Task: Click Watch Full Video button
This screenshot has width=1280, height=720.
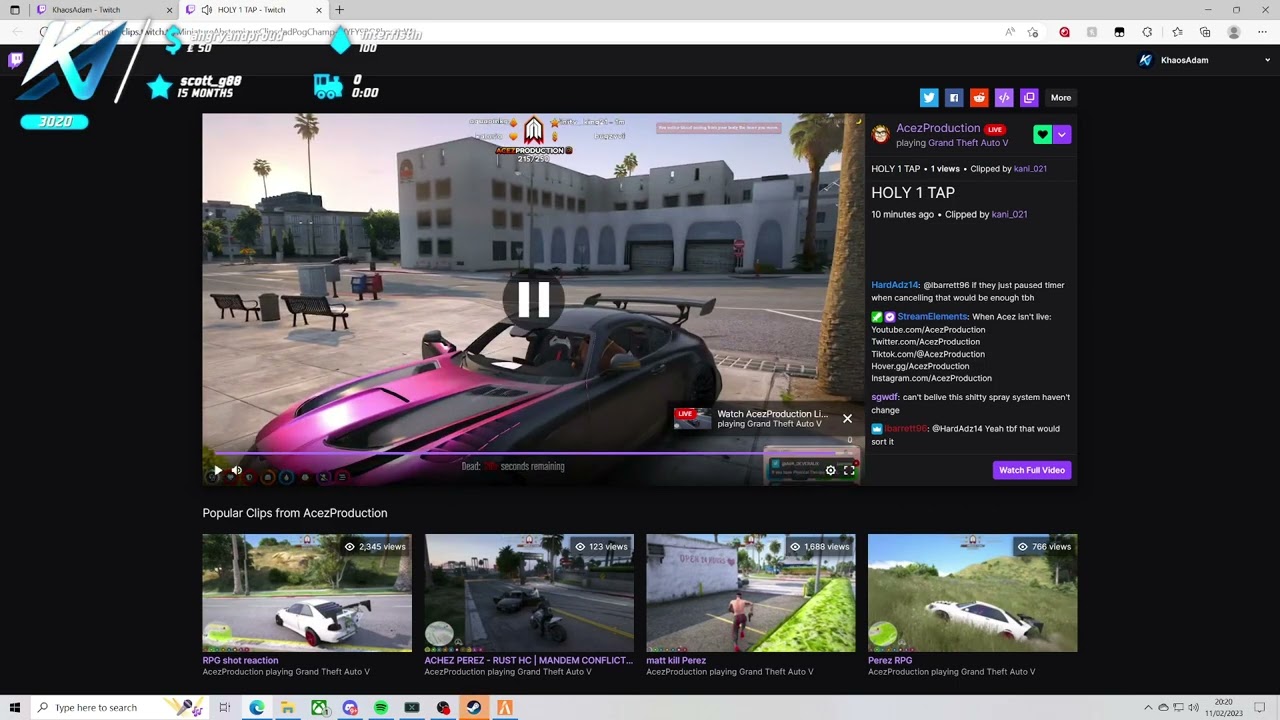Action: [x=1032, y=470]
